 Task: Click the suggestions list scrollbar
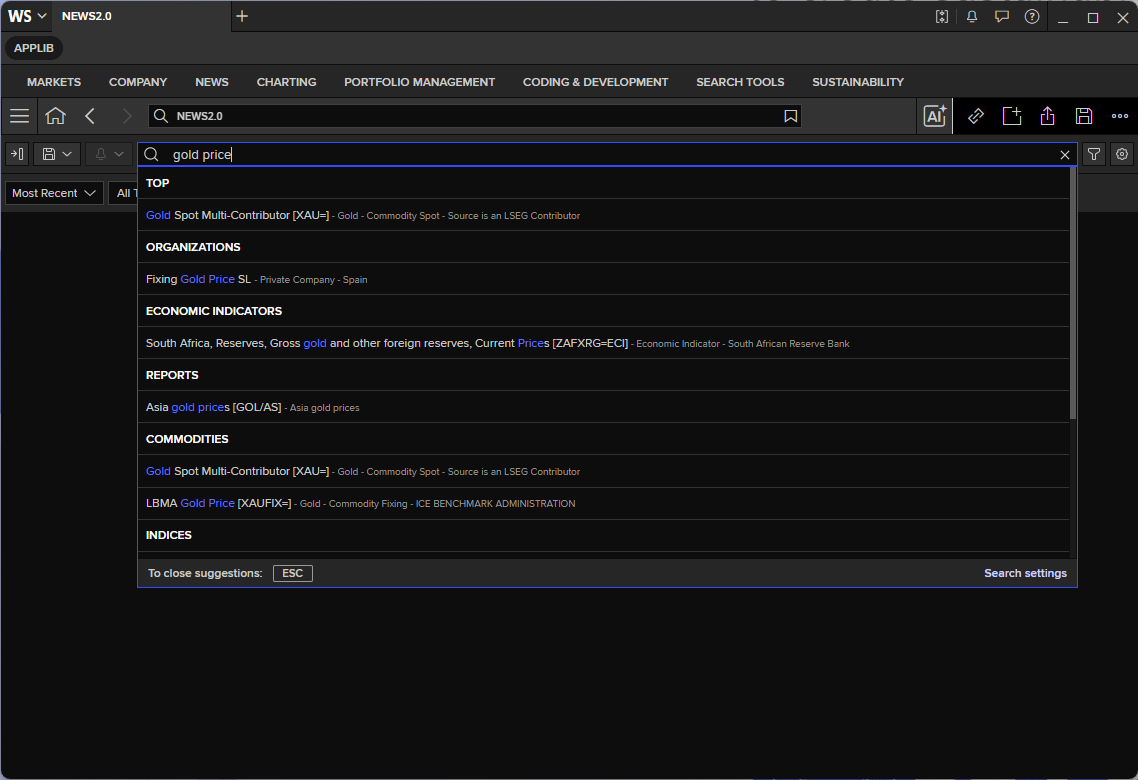pos(1073,293)
